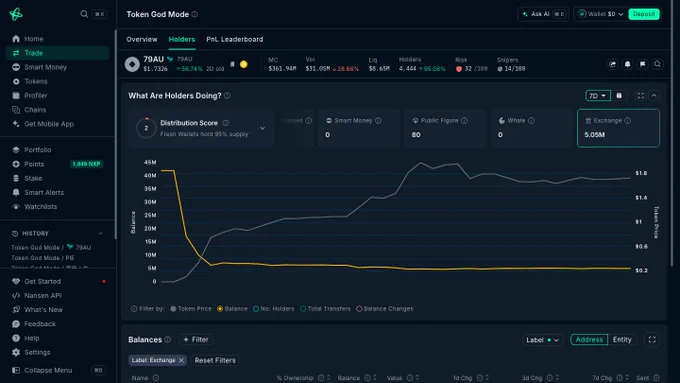Select the Exchange card
This screenshot has width=680, height=383.
pos(618,128)
